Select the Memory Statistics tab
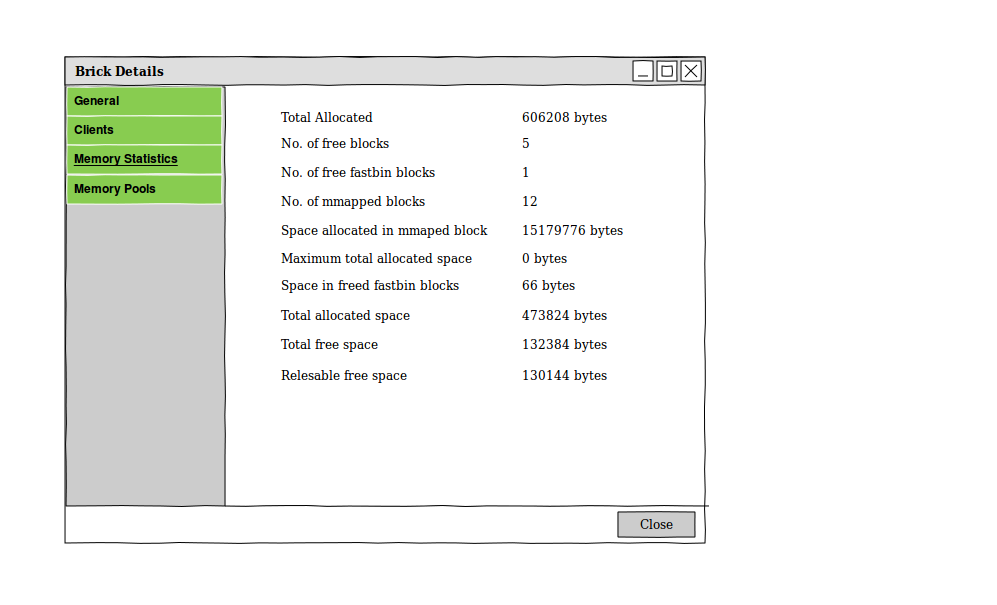Viewport: 997px width, 605px height. click(x=144, y=159)
